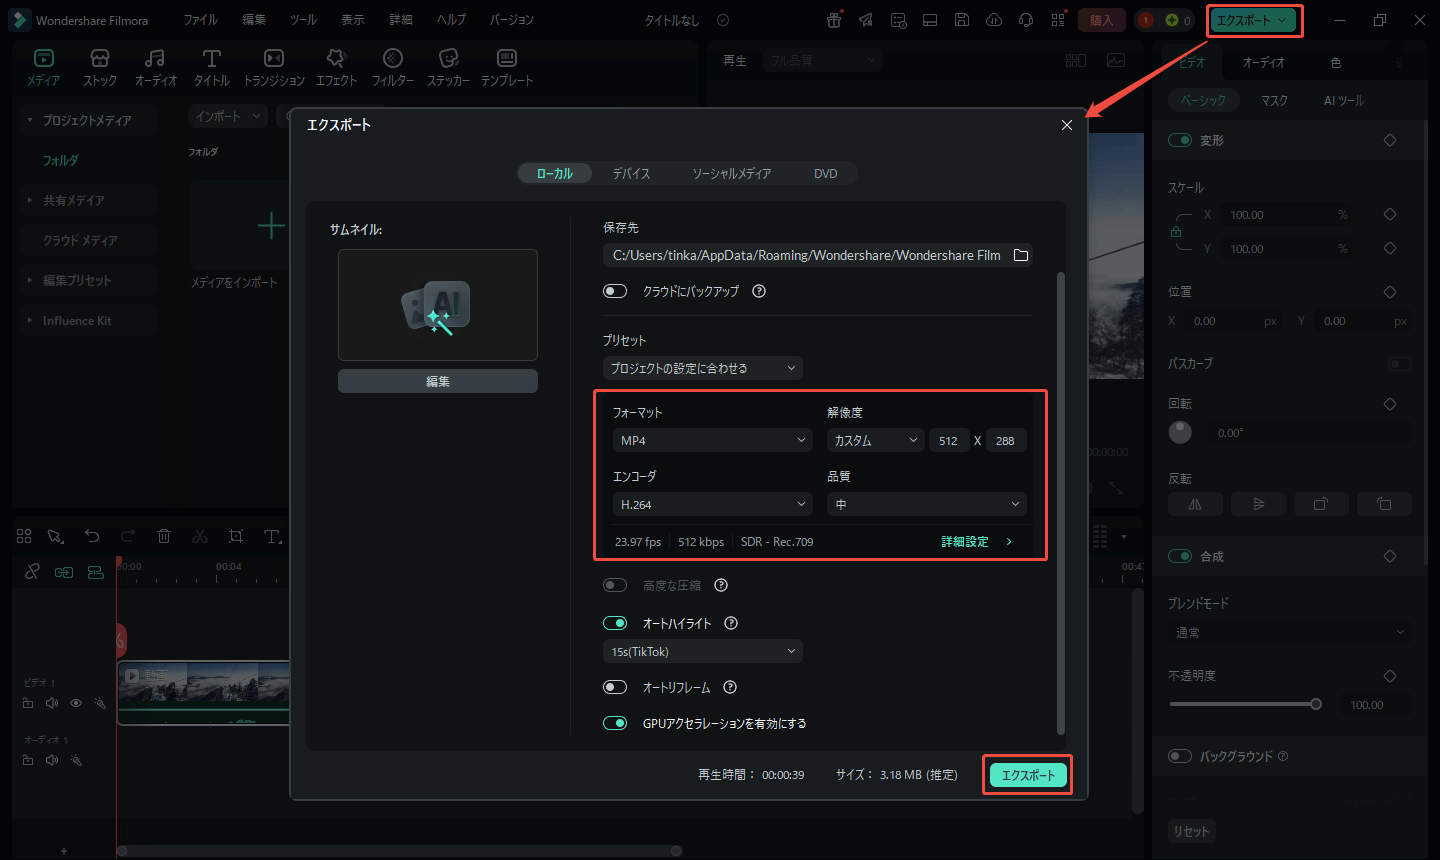Click the resolution width field showing 512

click(x=949, y=440)
